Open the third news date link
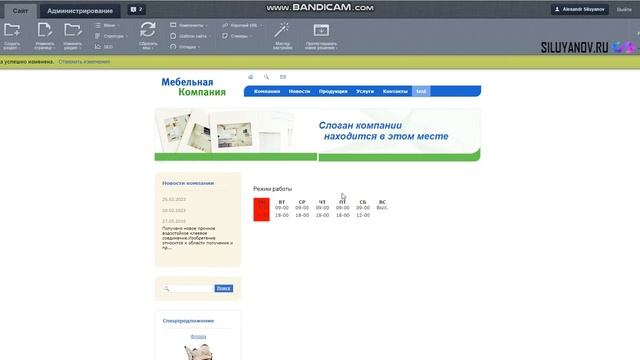This screenshot has height=360, width=640. coord(174,221)
